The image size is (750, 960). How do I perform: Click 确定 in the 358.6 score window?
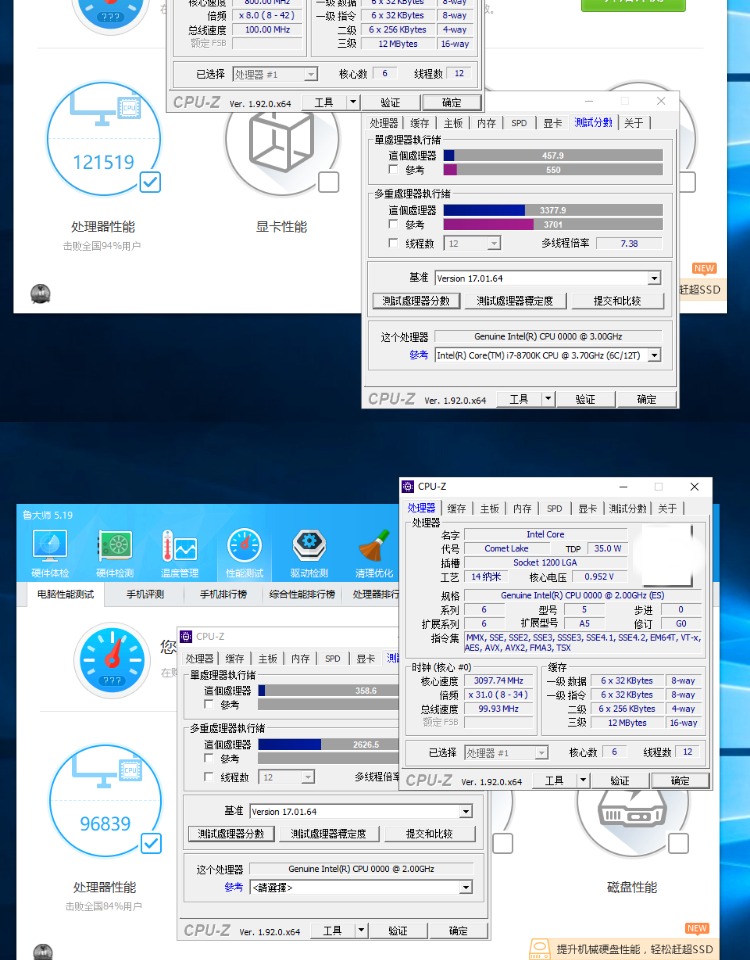[x=458, y=931]
